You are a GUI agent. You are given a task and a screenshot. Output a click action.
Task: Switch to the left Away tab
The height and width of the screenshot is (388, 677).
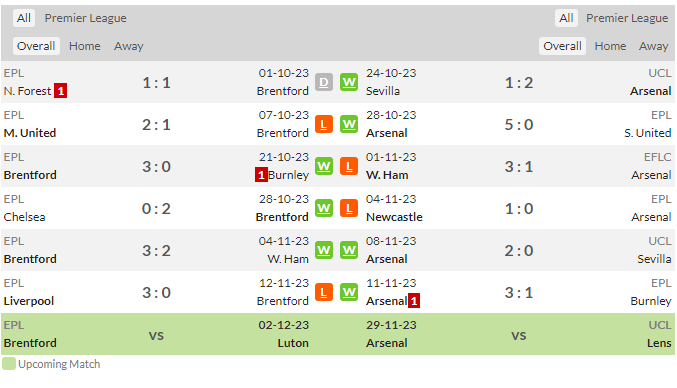click(x=129, y=46)
